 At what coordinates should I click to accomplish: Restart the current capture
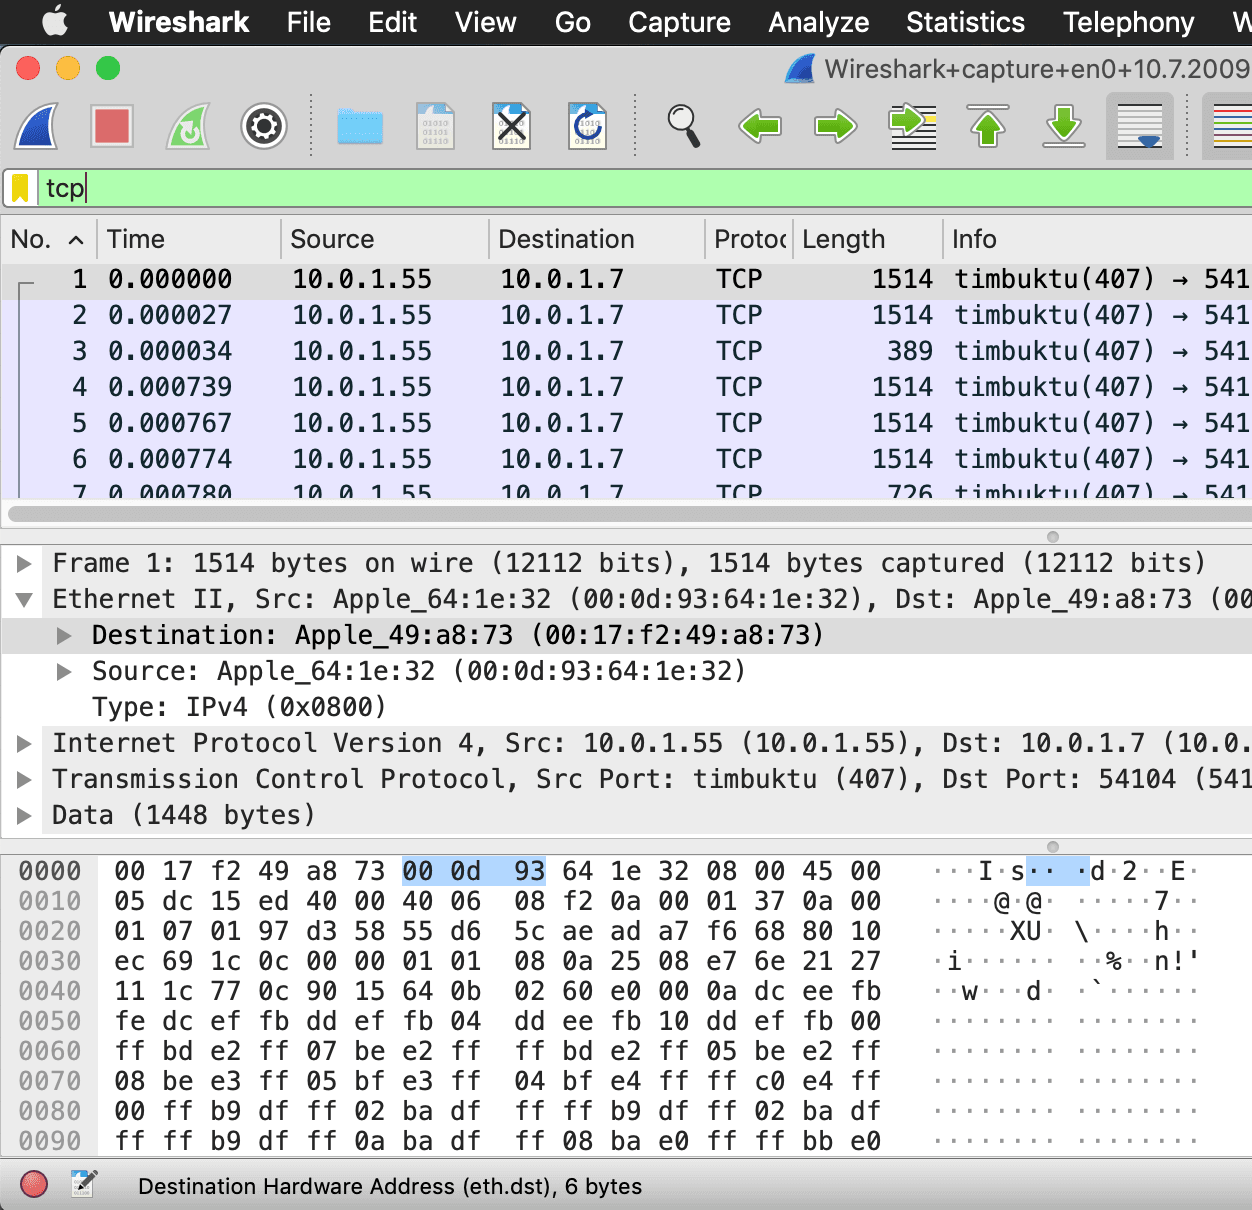coord(187,126)
